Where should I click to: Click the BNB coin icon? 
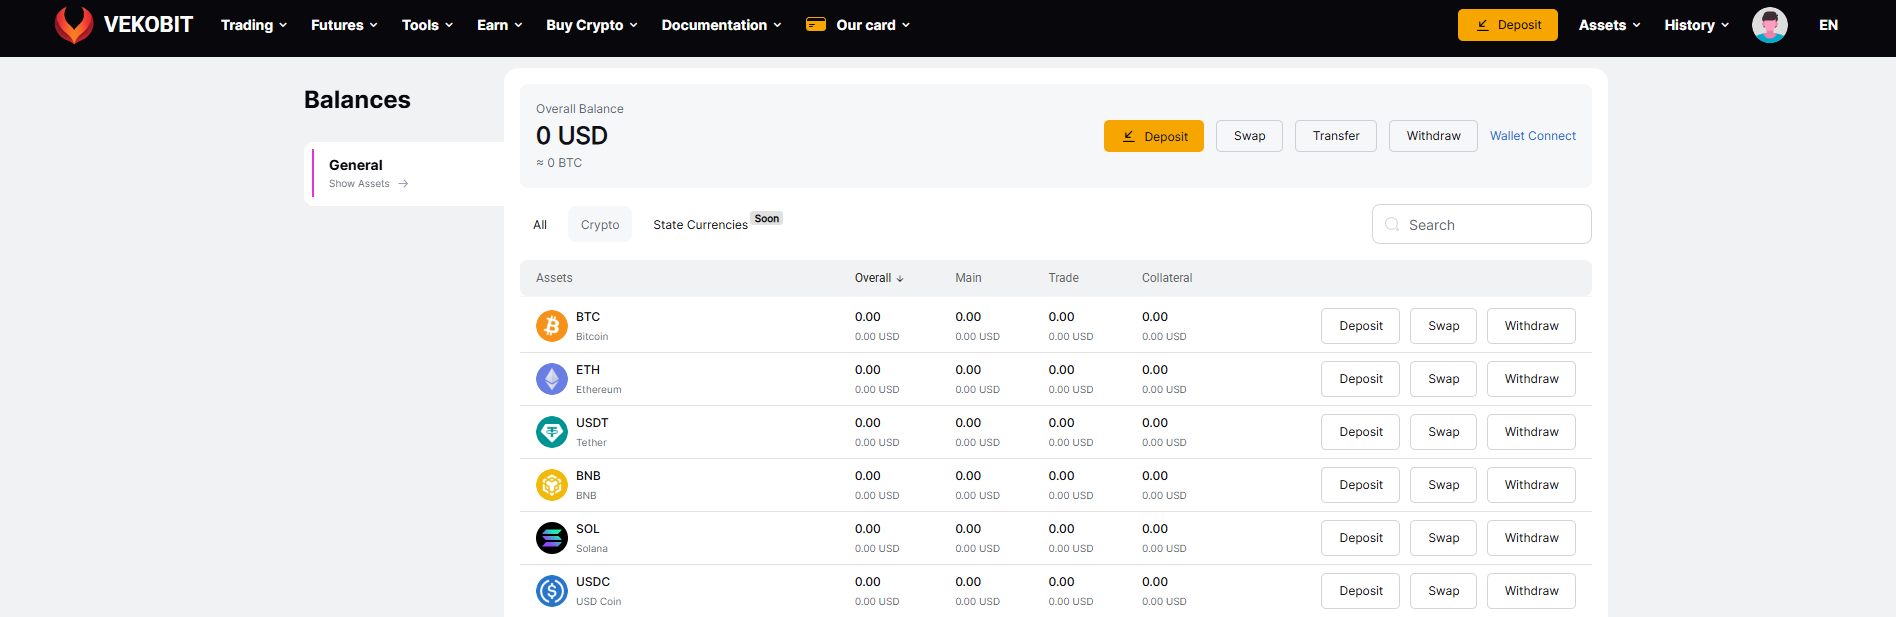pos(552,485)
